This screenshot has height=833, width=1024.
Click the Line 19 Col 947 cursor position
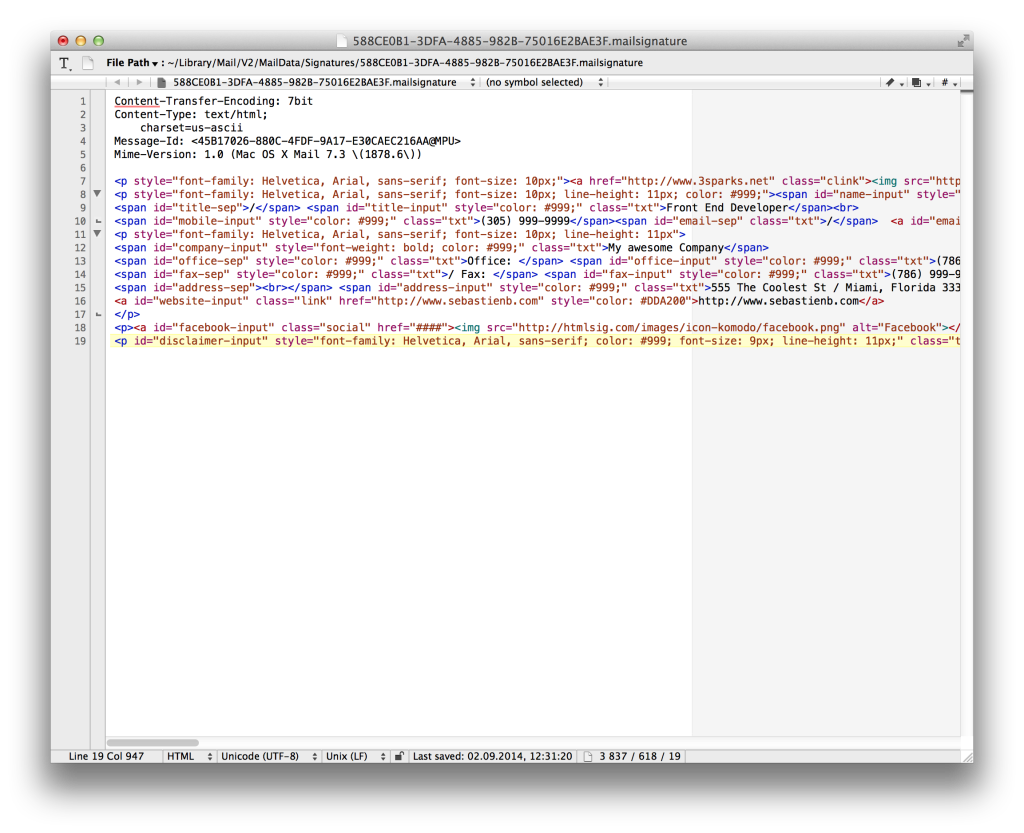[x=106, y=757]
